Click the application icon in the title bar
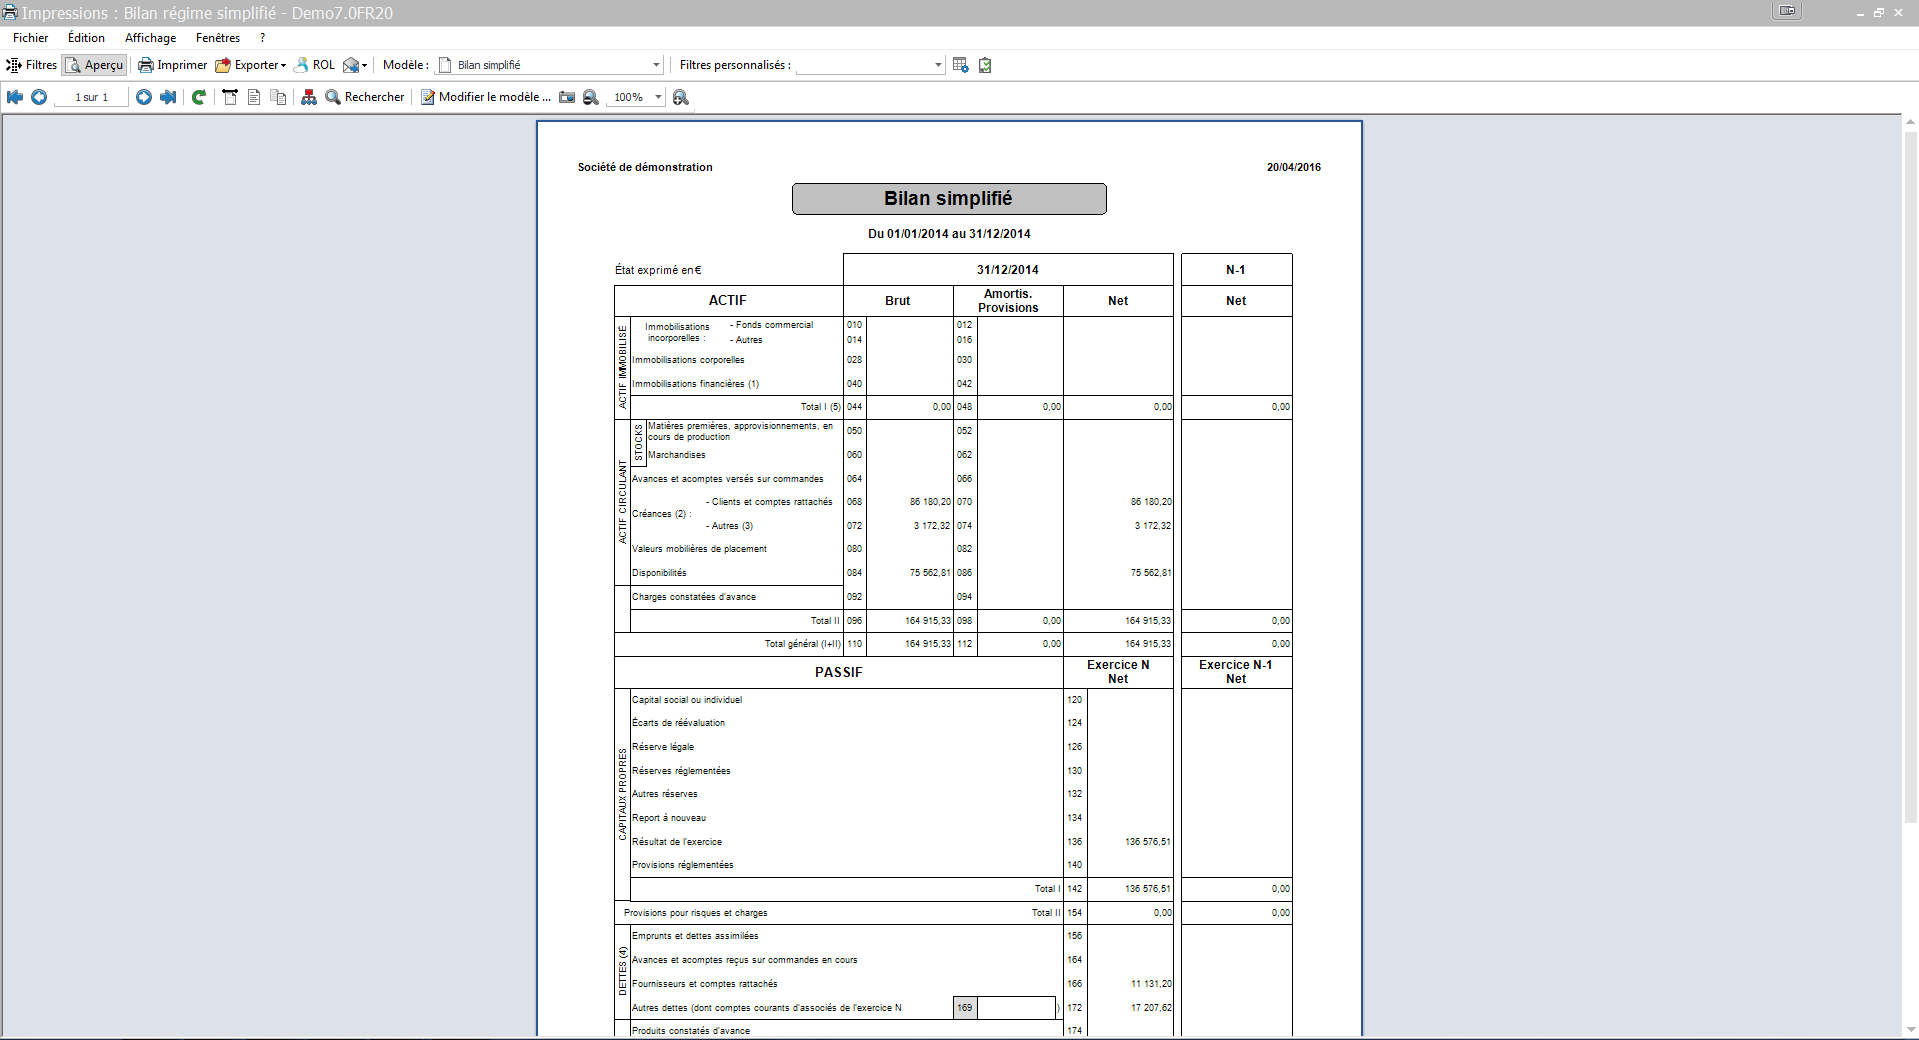 10,12
